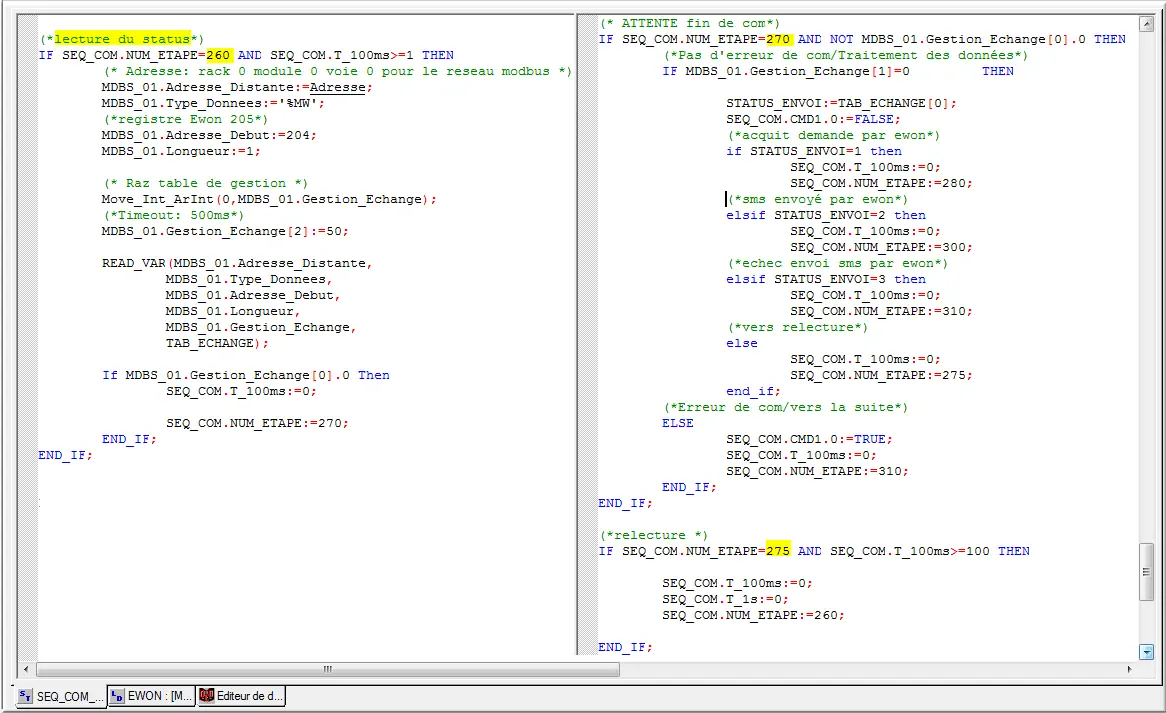1166x713 pixels.
Task: Click the comment "(*acquit demande par ewon*)"
Action: [x=834, y=135]
